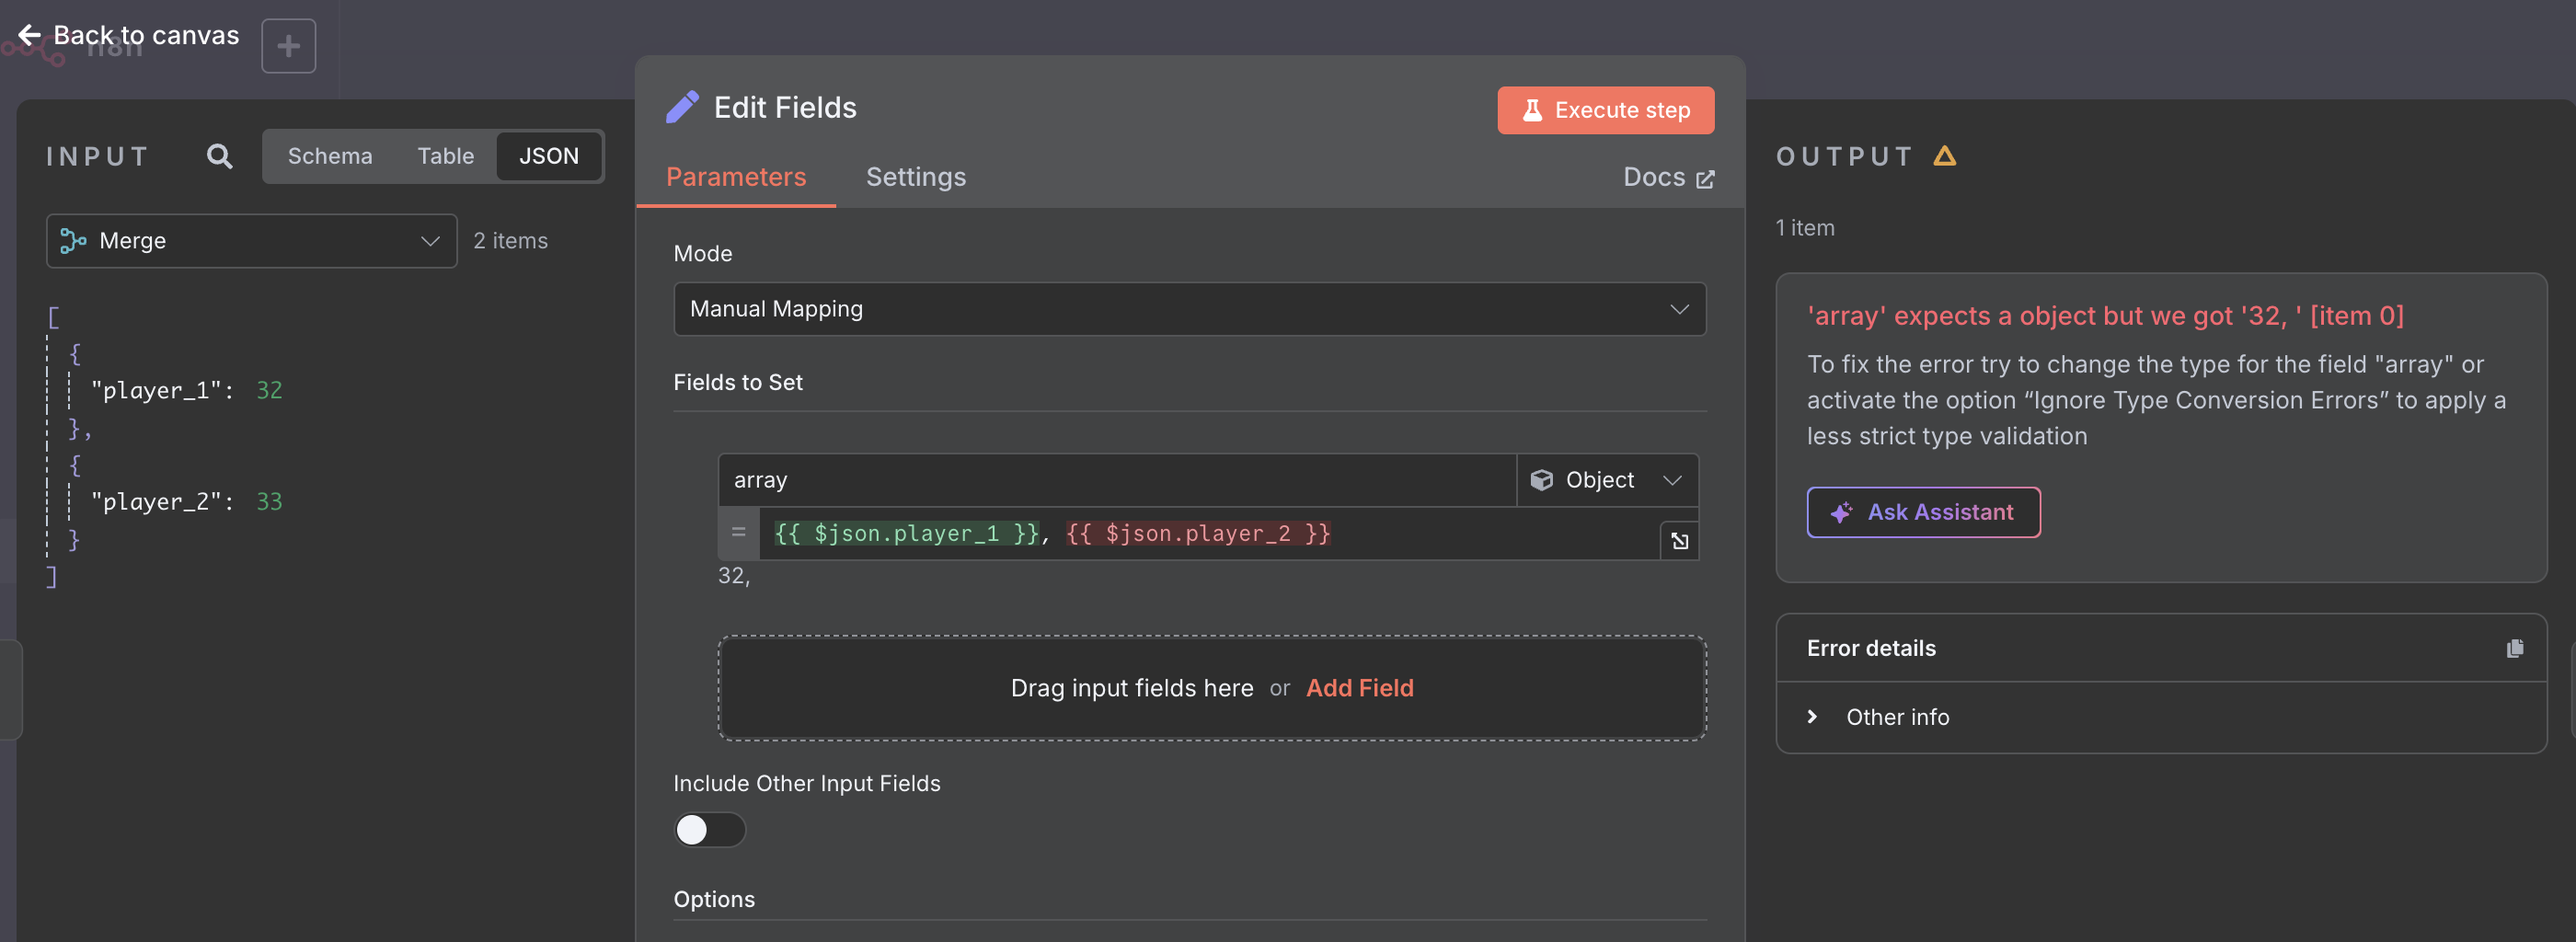
Task: Click the Object type cube icon
Action: pos(1541,480)
